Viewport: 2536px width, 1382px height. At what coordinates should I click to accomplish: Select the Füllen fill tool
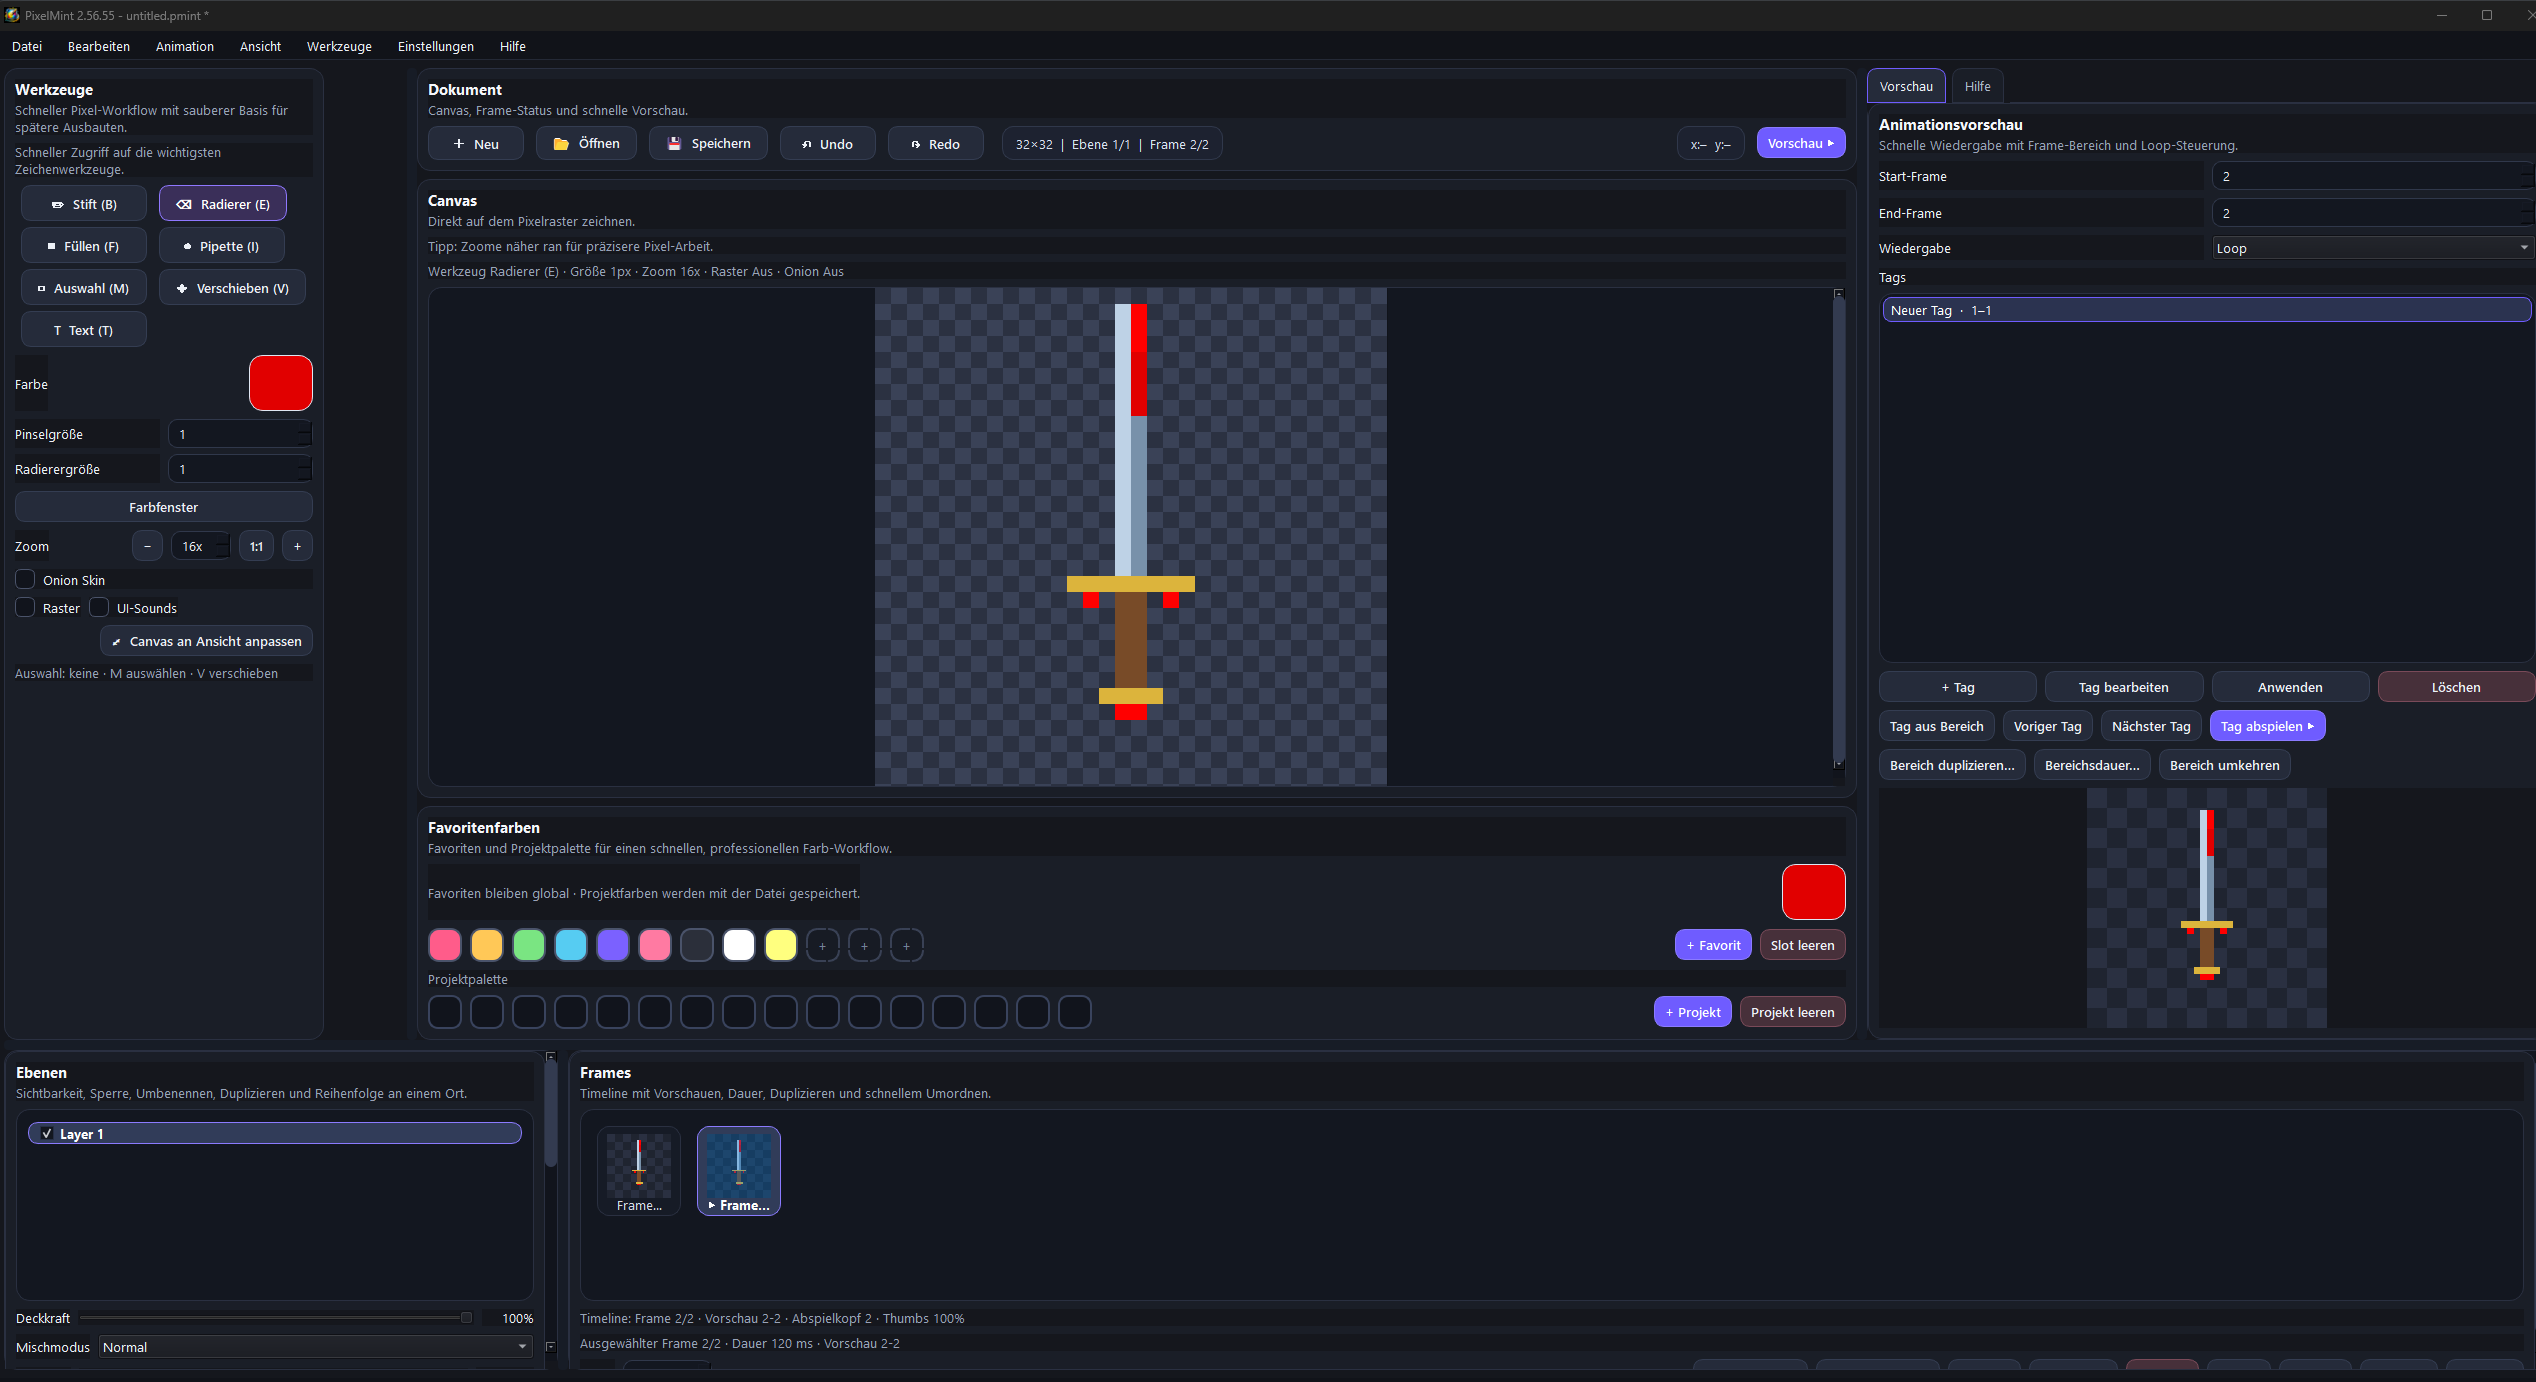(x=84, y=246)
